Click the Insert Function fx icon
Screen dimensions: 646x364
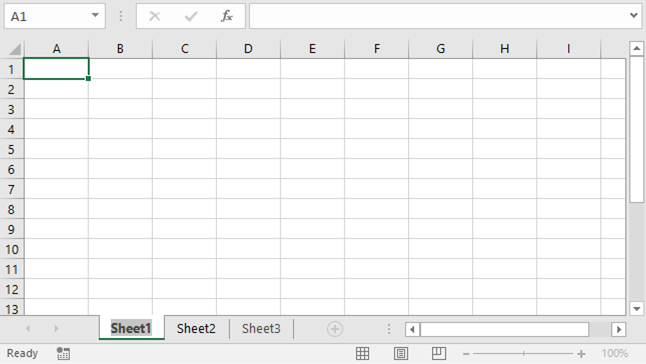[227, 16]
